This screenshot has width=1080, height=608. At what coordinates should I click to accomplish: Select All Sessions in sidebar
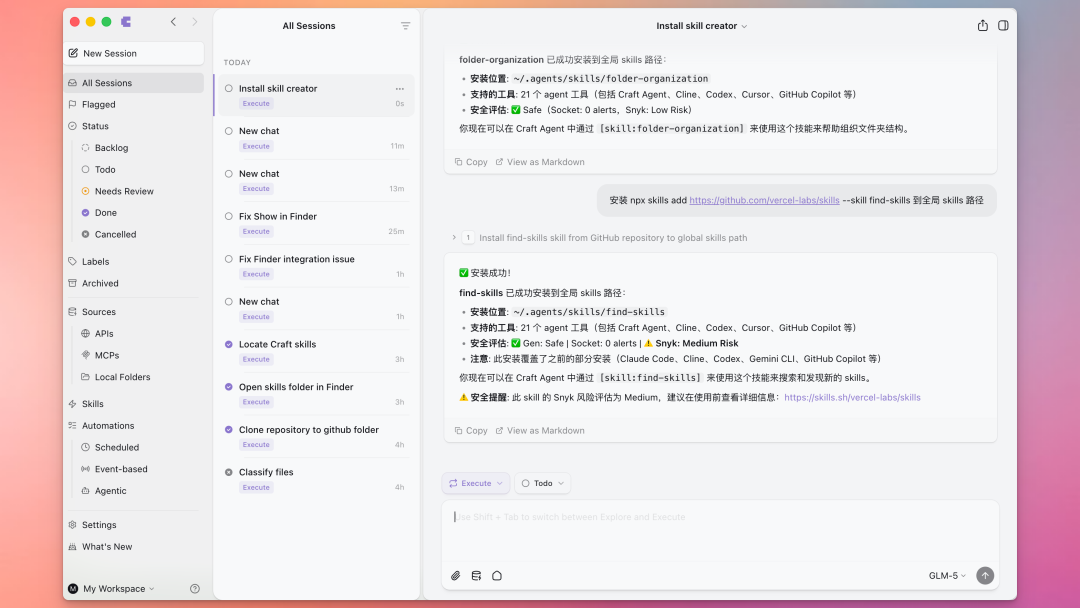pyautogui.click(x=134, y=83)
